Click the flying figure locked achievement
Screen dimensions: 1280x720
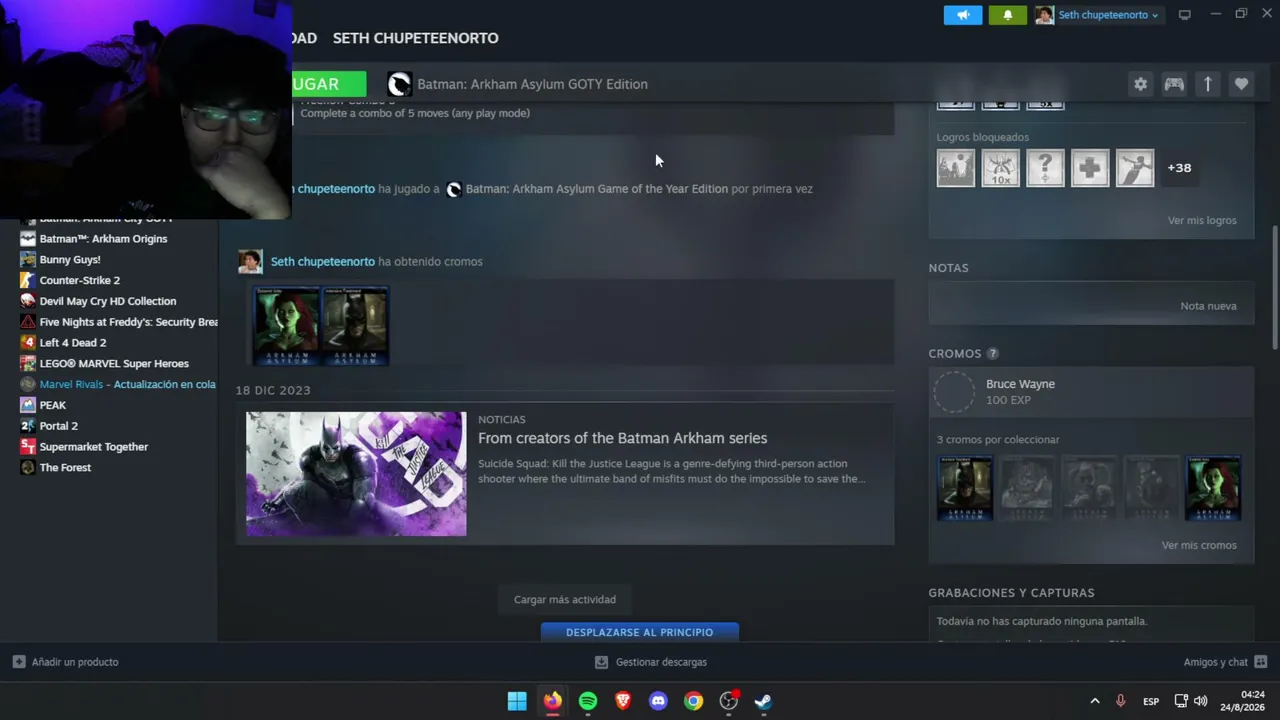1135,168
